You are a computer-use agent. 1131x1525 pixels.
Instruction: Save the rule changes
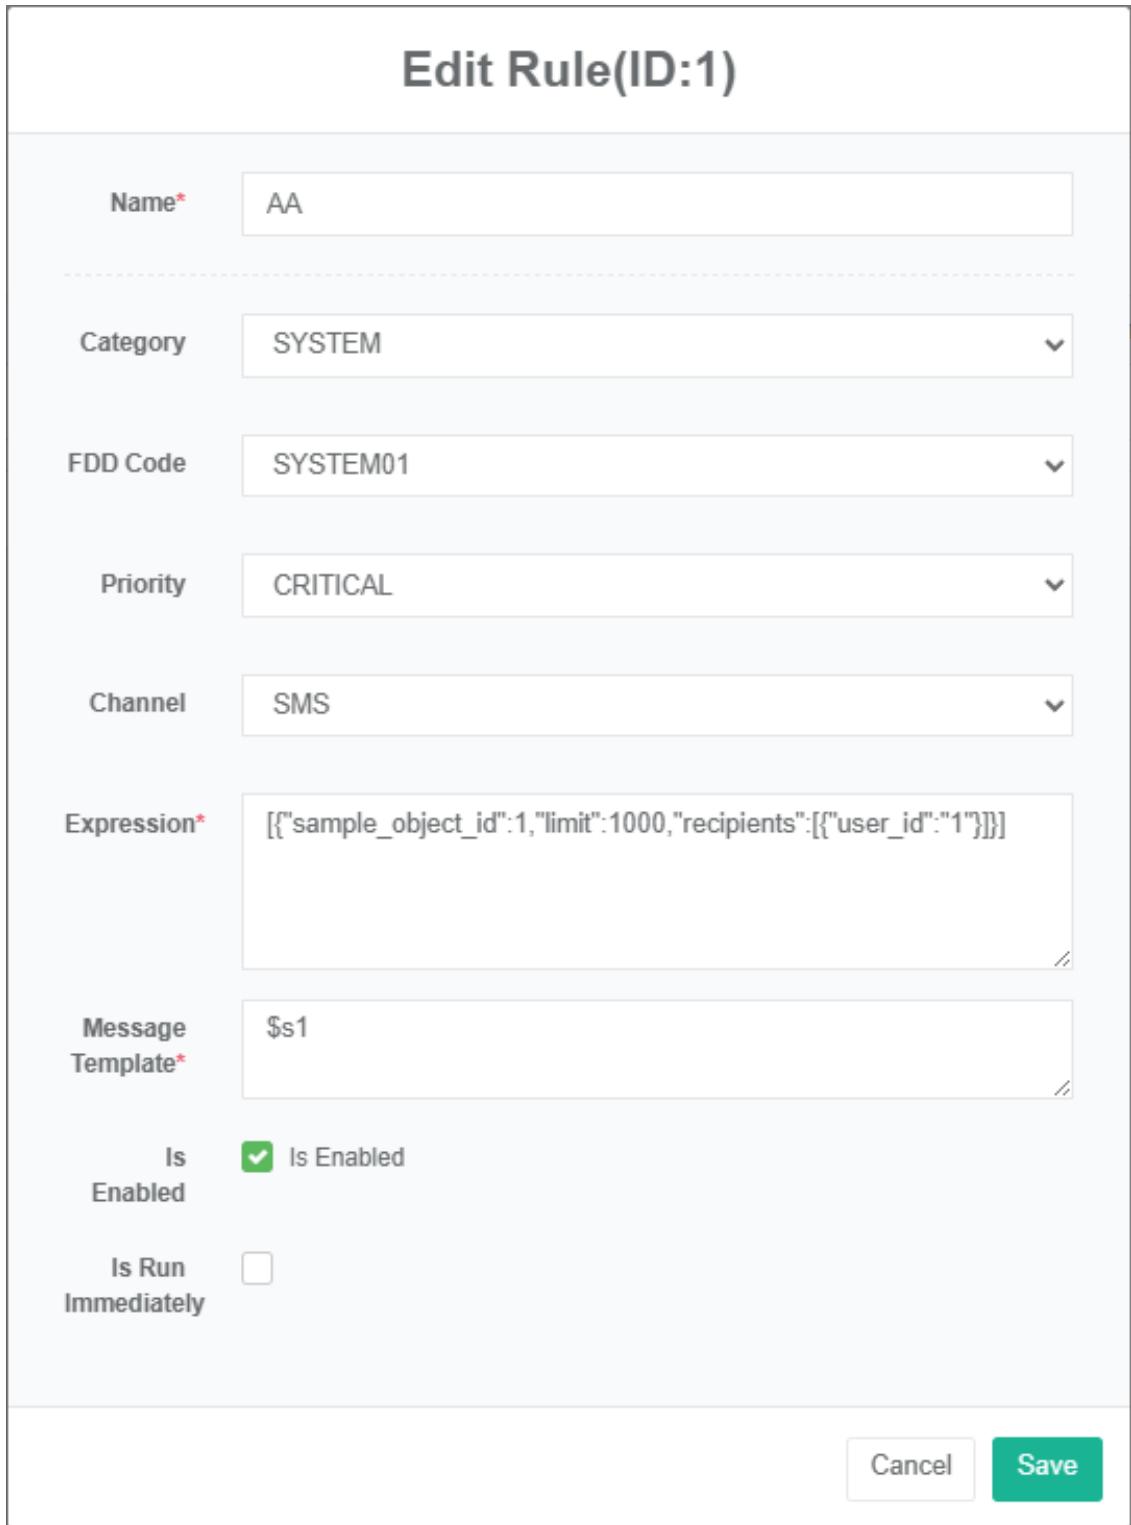click(1046, 1467)
